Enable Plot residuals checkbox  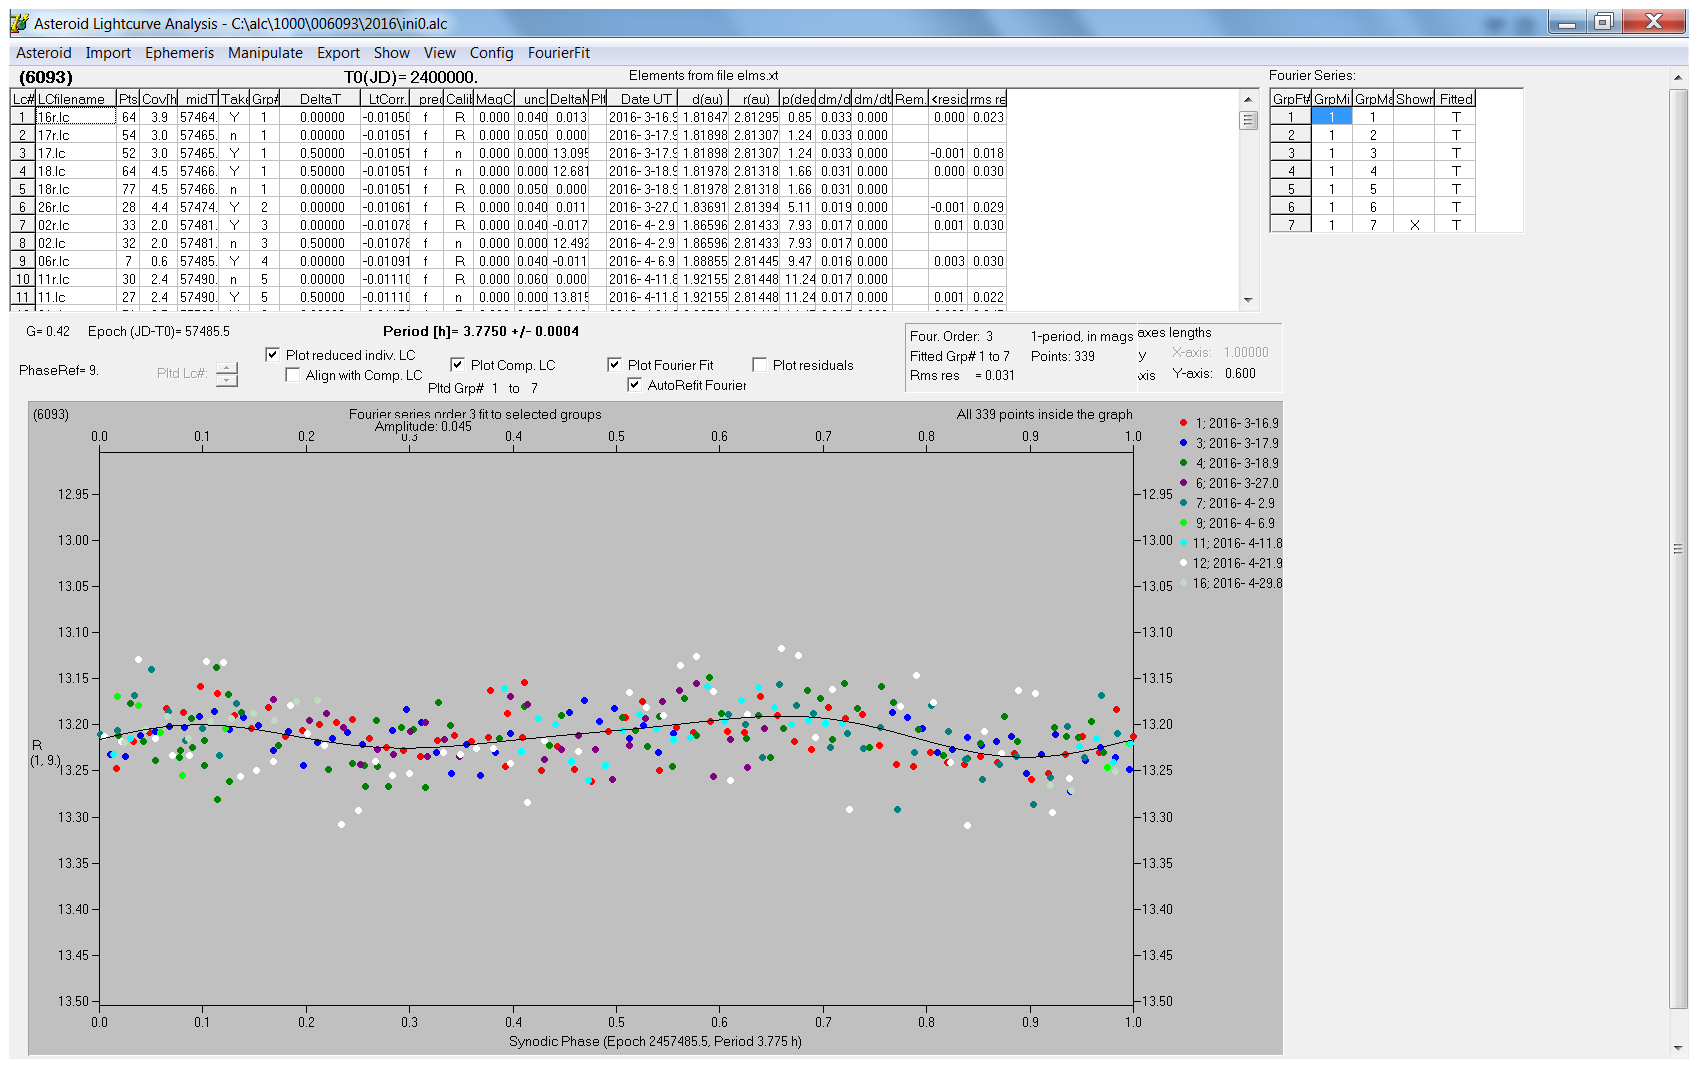[x=759, y=365]
